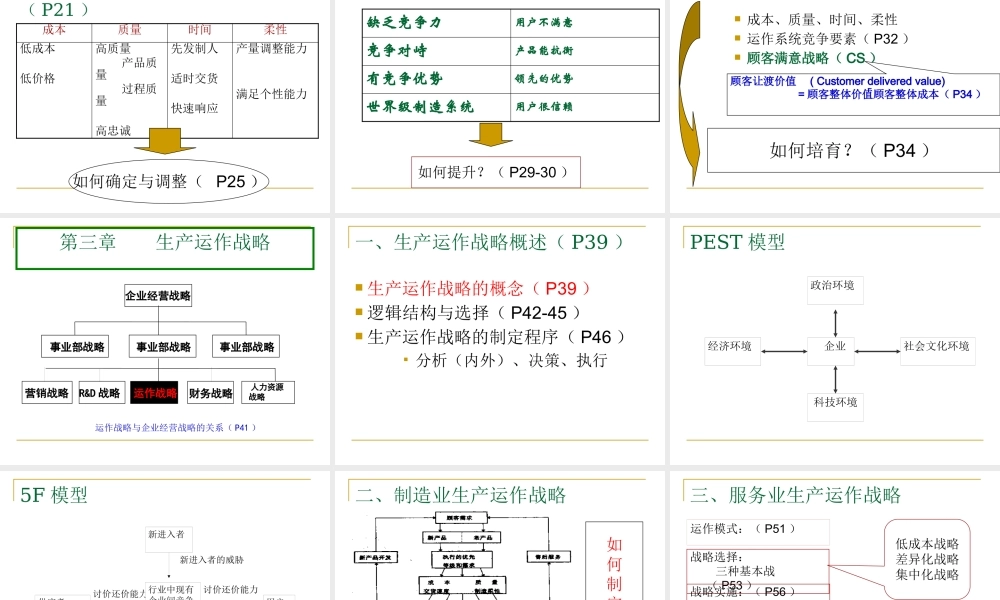Click the 运作战略与企业经营战略的关系（P41）caption

click(176, 428)
